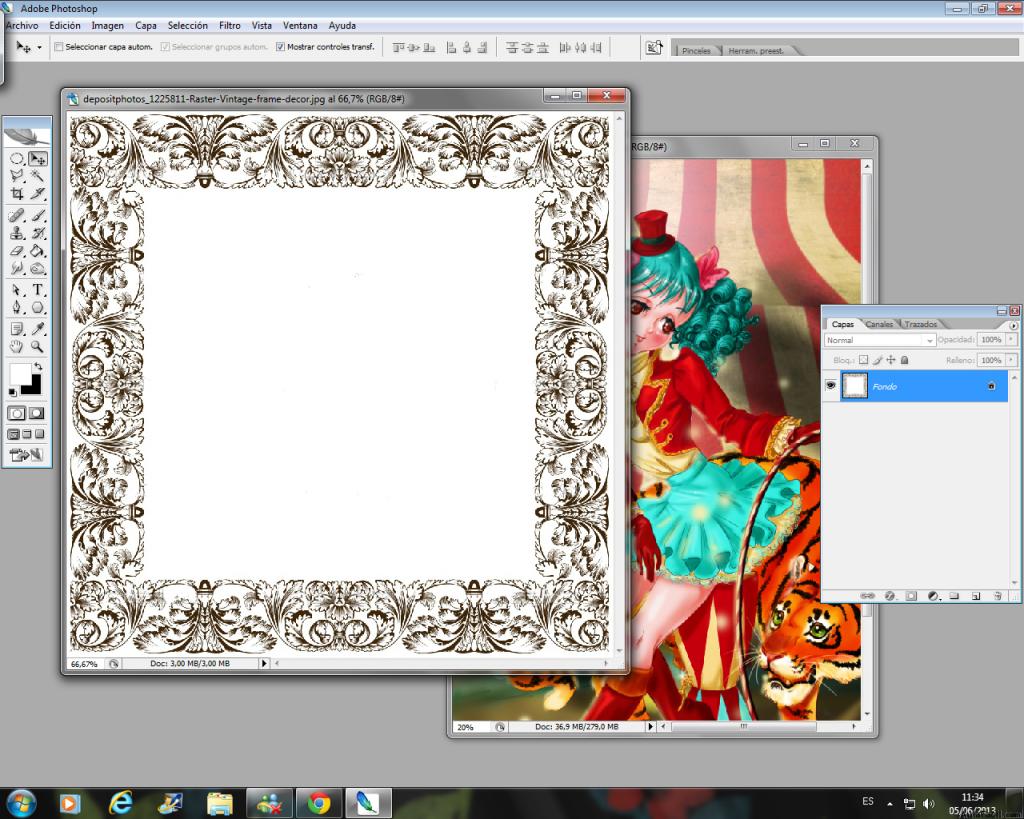Image resolution: width=1024 pixels, height=819 pixels.
Task: Select the Elliptical Marquee tool
Action: pos(17,159)
